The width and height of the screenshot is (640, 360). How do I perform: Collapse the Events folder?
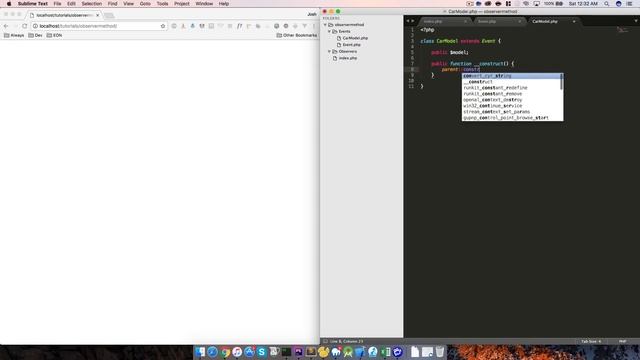pyautogui.click(x=329, y=31)
